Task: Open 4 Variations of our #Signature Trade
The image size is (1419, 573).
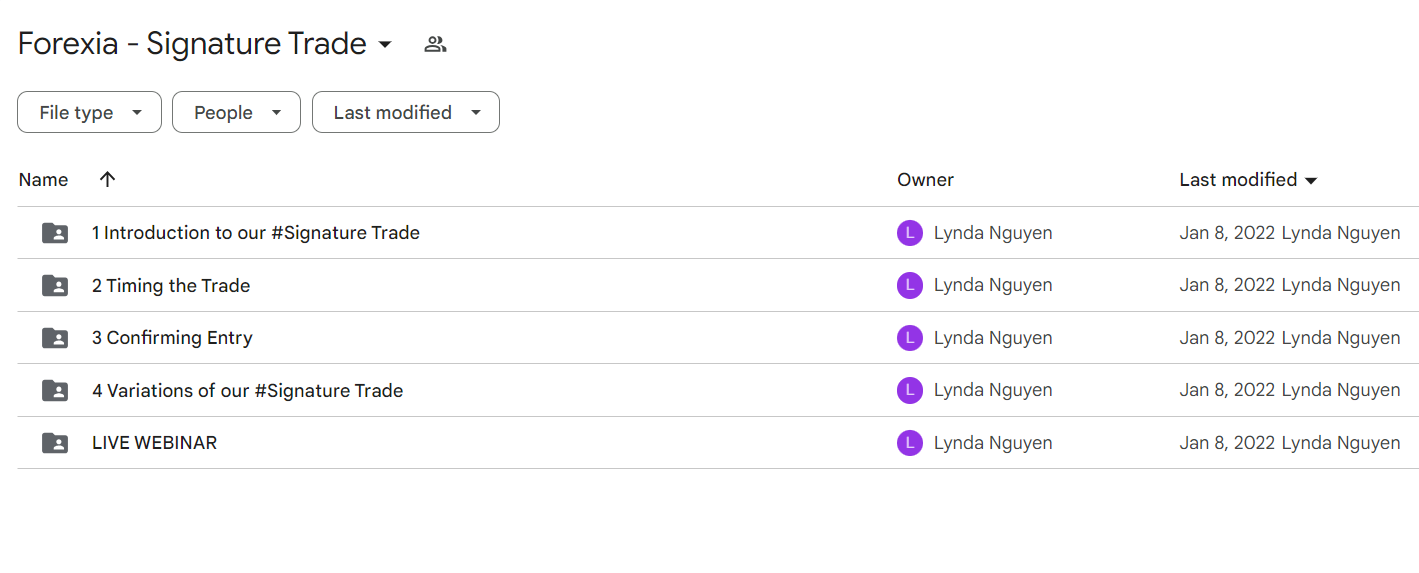Action: pyautogui.click(x=247, y=390)
